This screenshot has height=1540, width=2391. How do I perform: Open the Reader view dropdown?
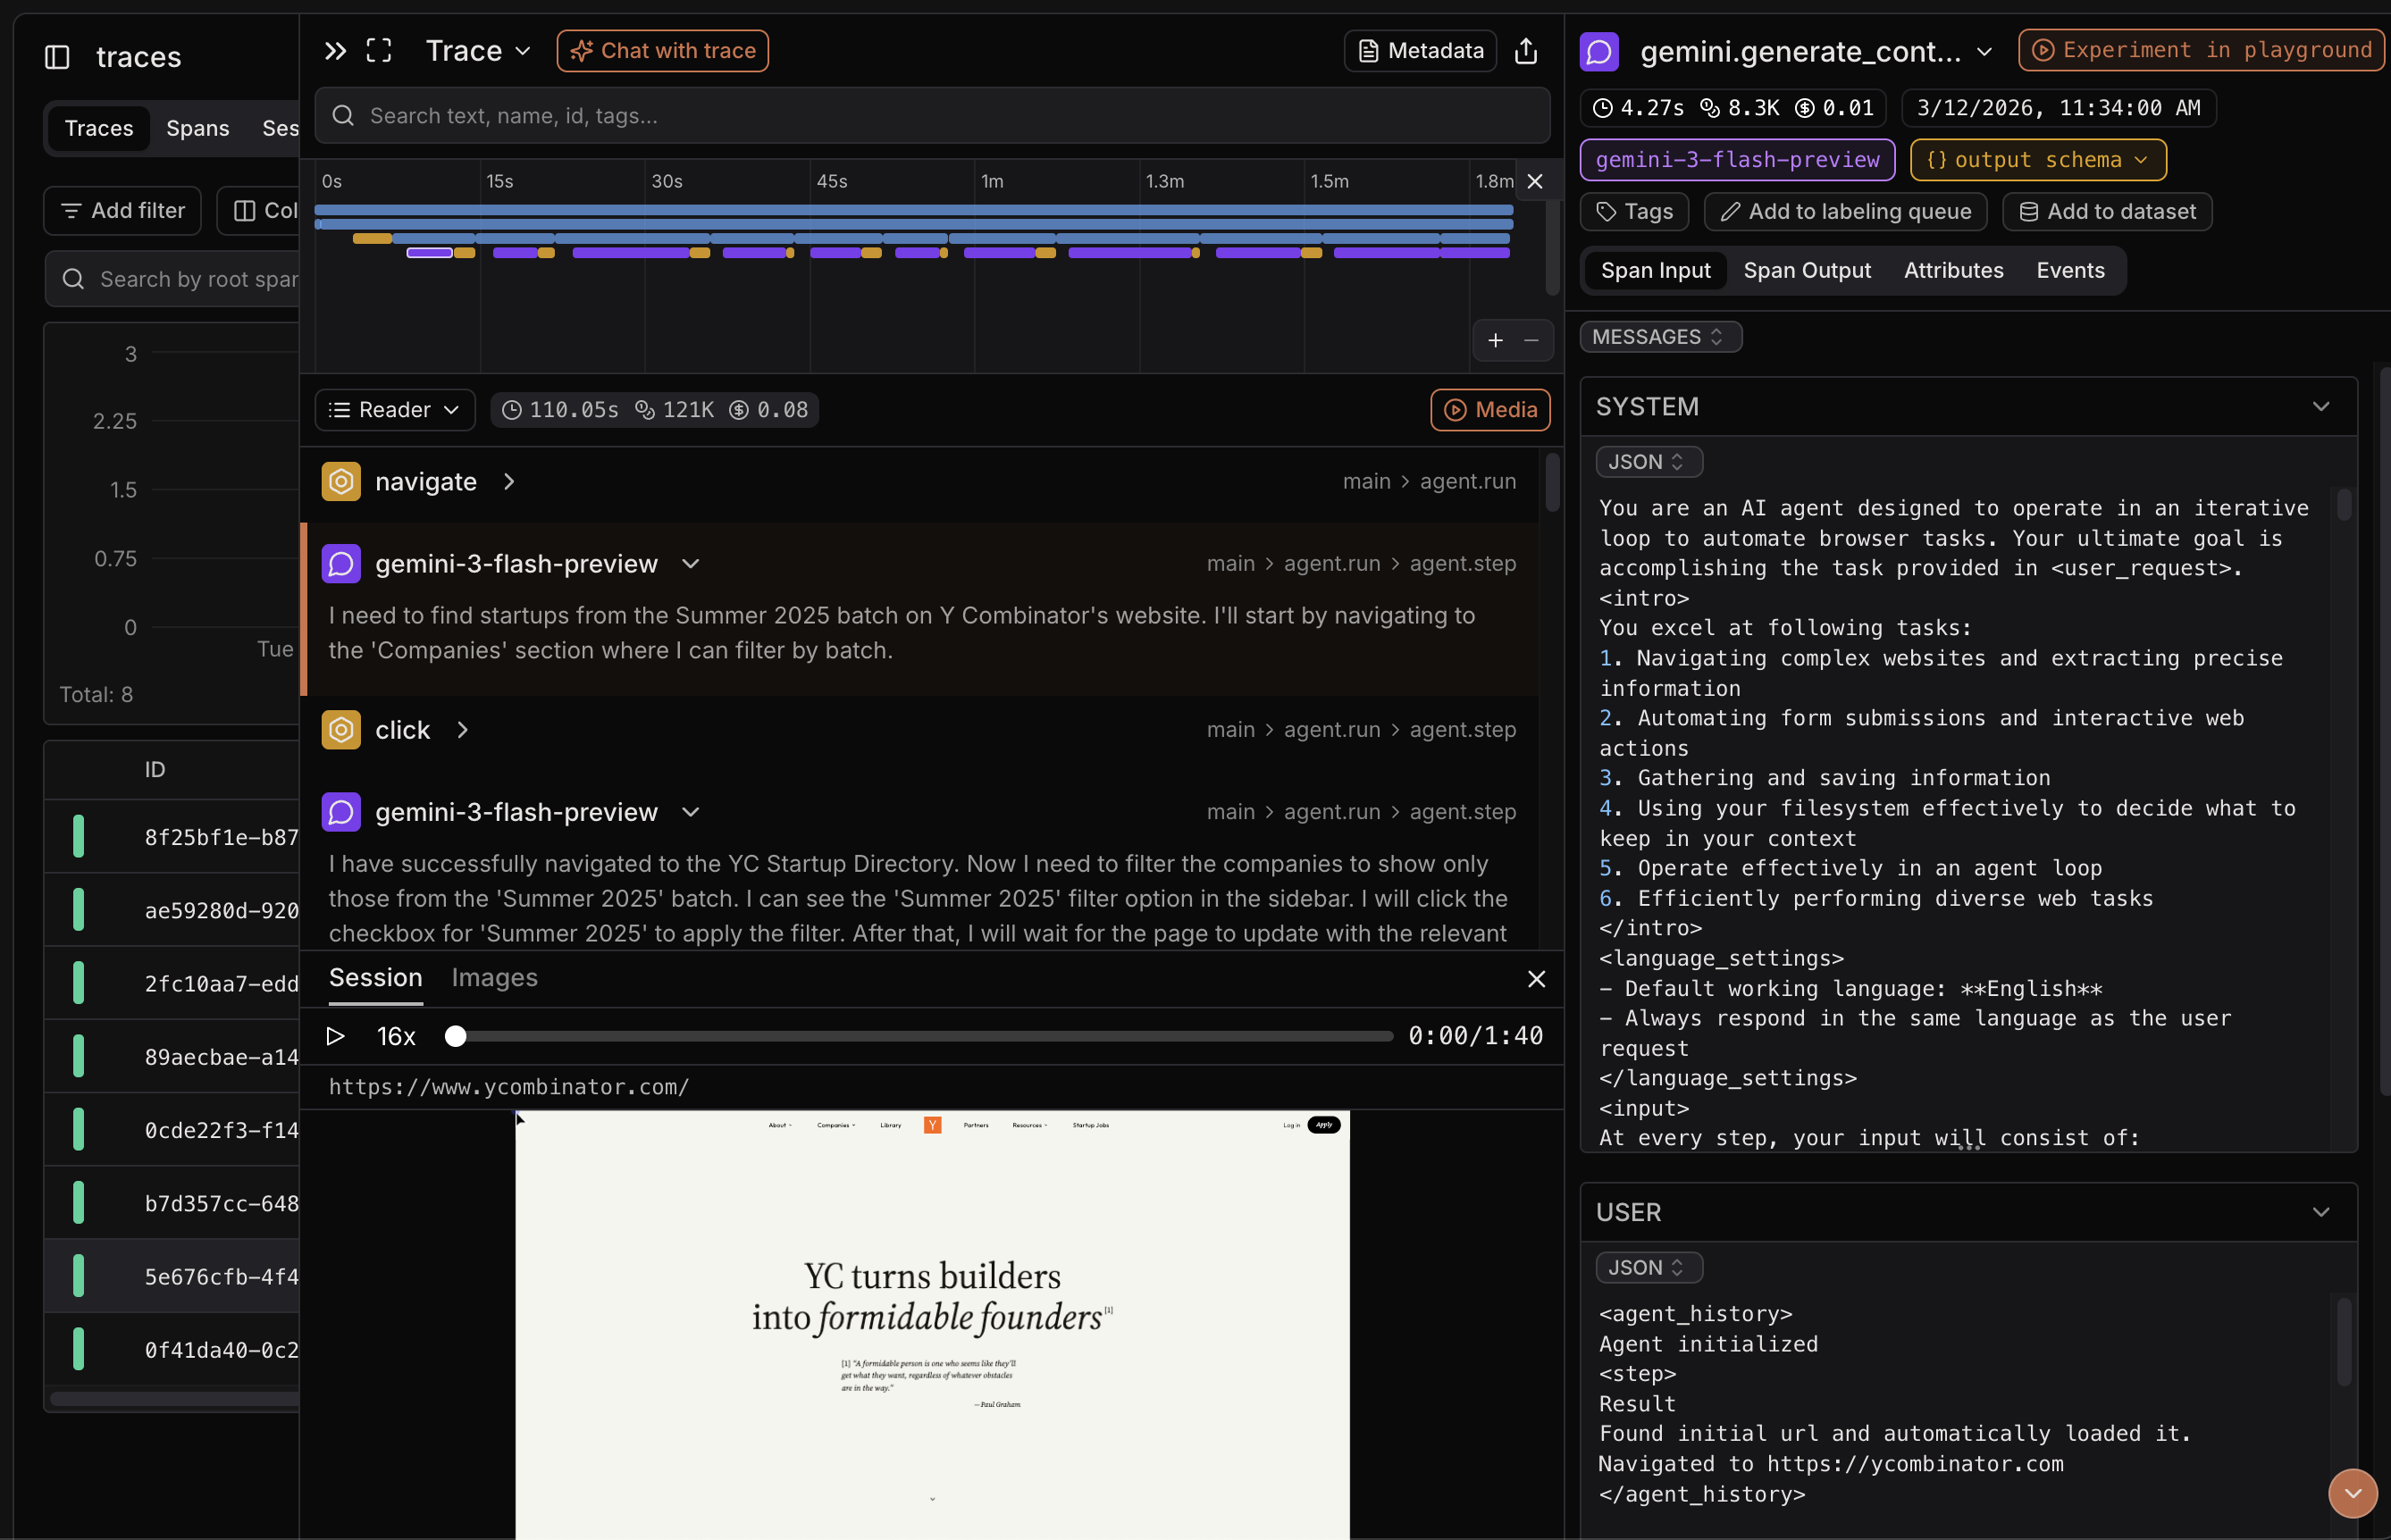click(x=395, y=410)
